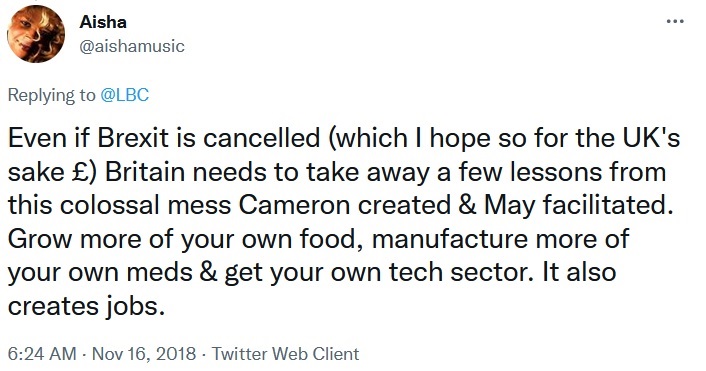Click the word 'manufacture' in the tweet text

449,239
